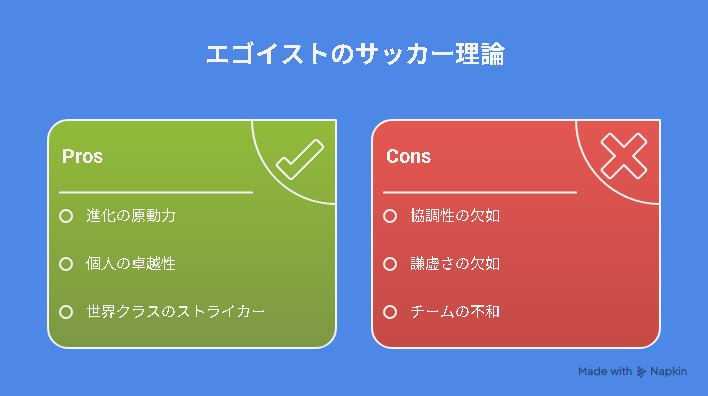This screenshot has width=708, height=396.
Task: Click the 協調性の欠如 text item
Action: pos(455,216)
